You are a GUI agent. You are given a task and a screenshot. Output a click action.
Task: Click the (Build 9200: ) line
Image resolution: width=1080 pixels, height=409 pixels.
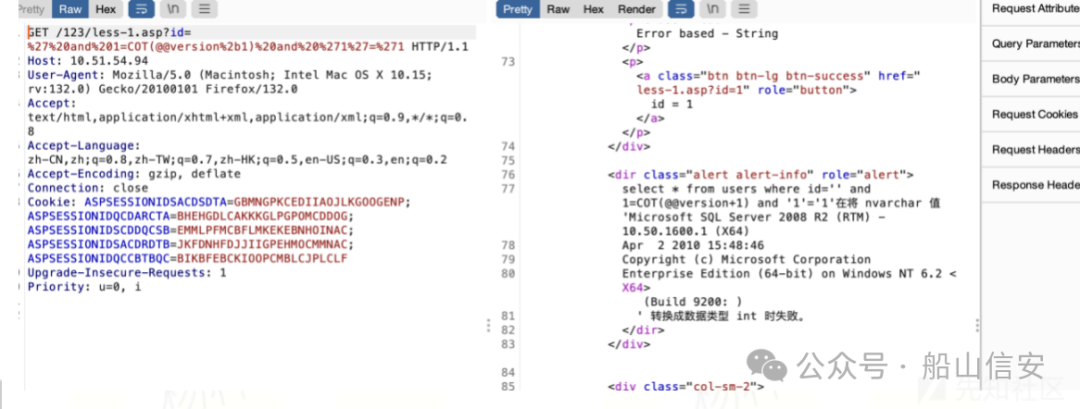pos(692,302)
